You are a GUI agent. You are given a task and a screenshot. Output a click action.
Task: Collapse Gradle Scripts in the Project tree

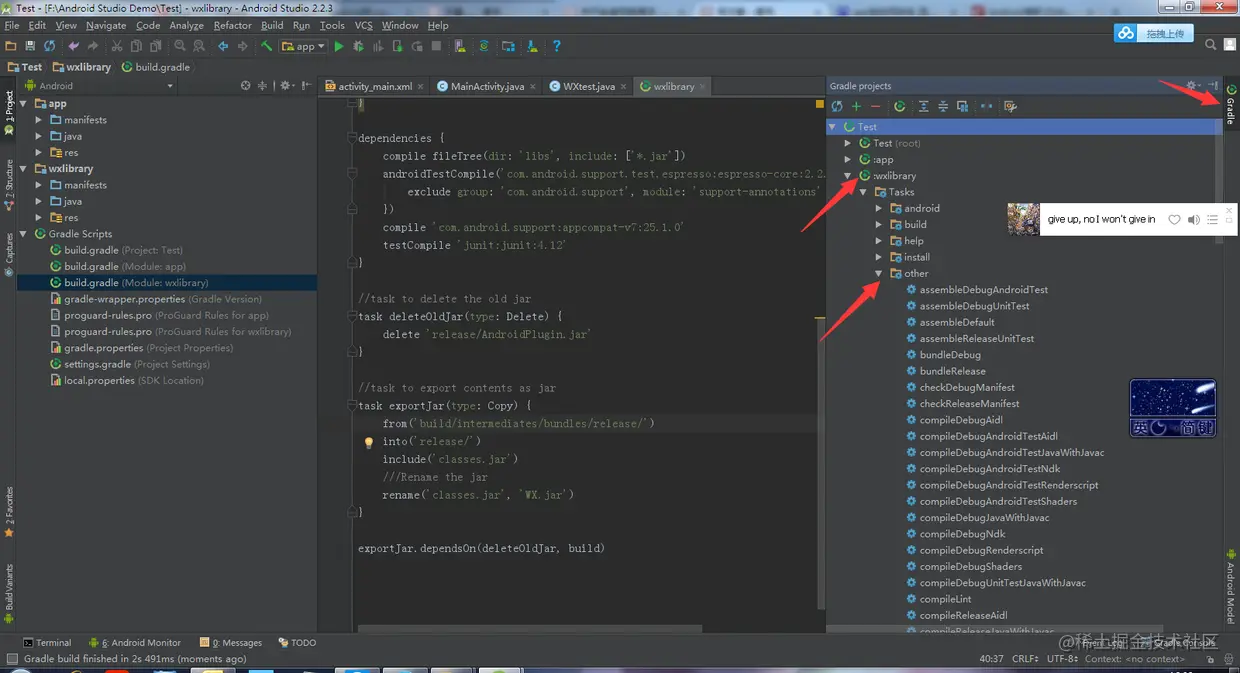click(24, 234)
